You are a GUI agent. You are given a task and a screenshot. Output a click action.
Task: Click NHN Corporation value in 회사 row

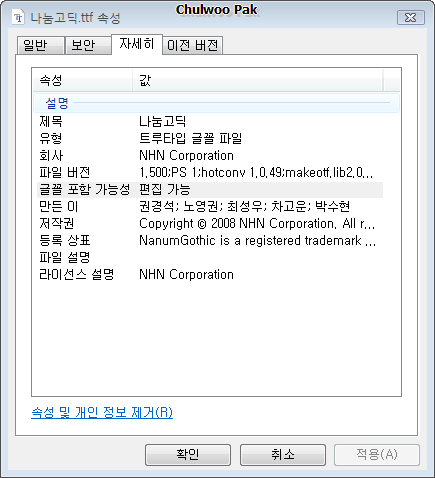pos(186,155)
